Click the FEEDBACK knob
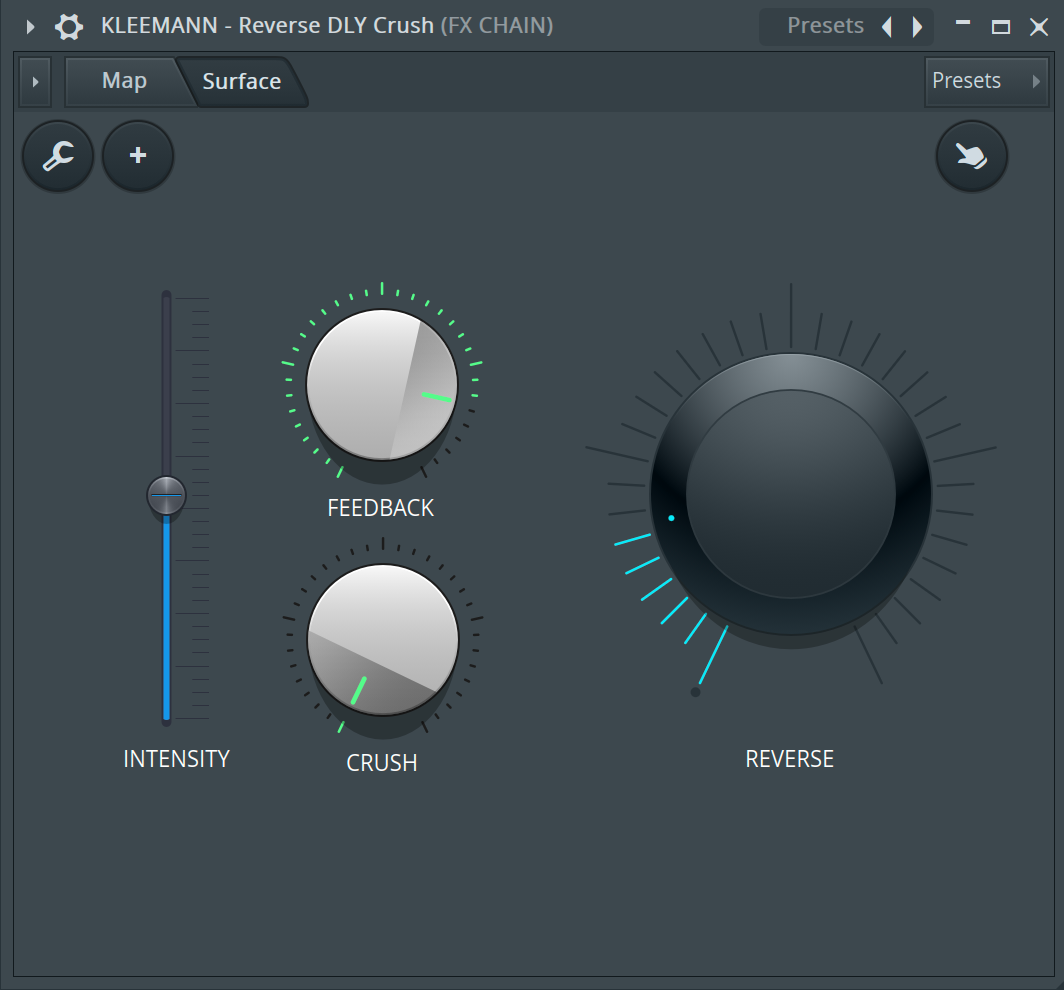 coord(381,384)
